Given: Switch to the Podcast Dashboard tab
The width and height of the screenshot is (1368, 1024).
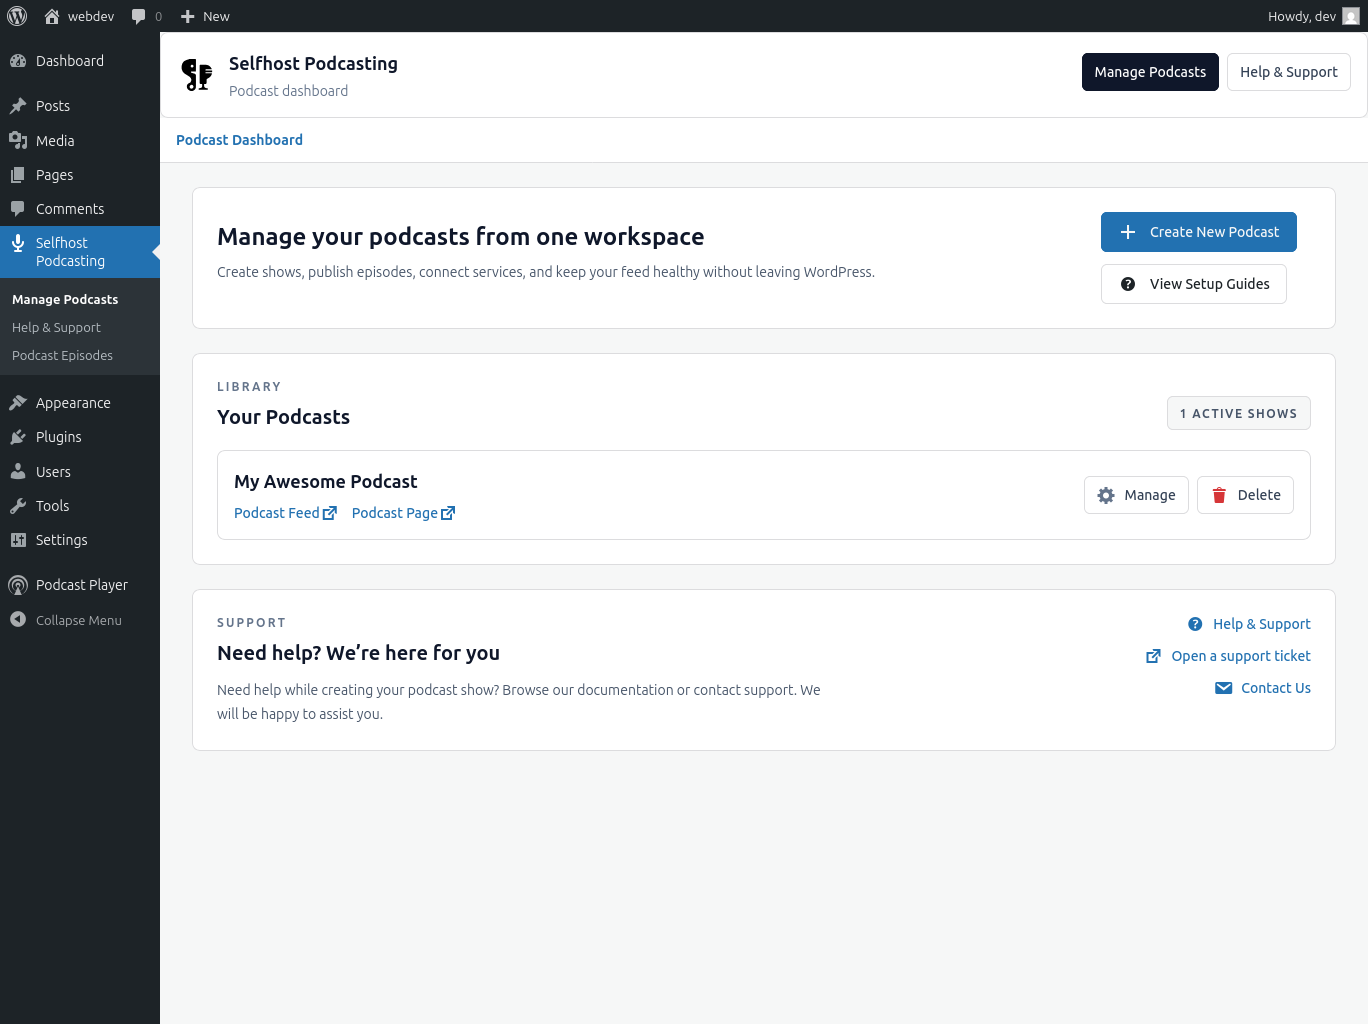Looking at the screenshot, I should point(239,140).
